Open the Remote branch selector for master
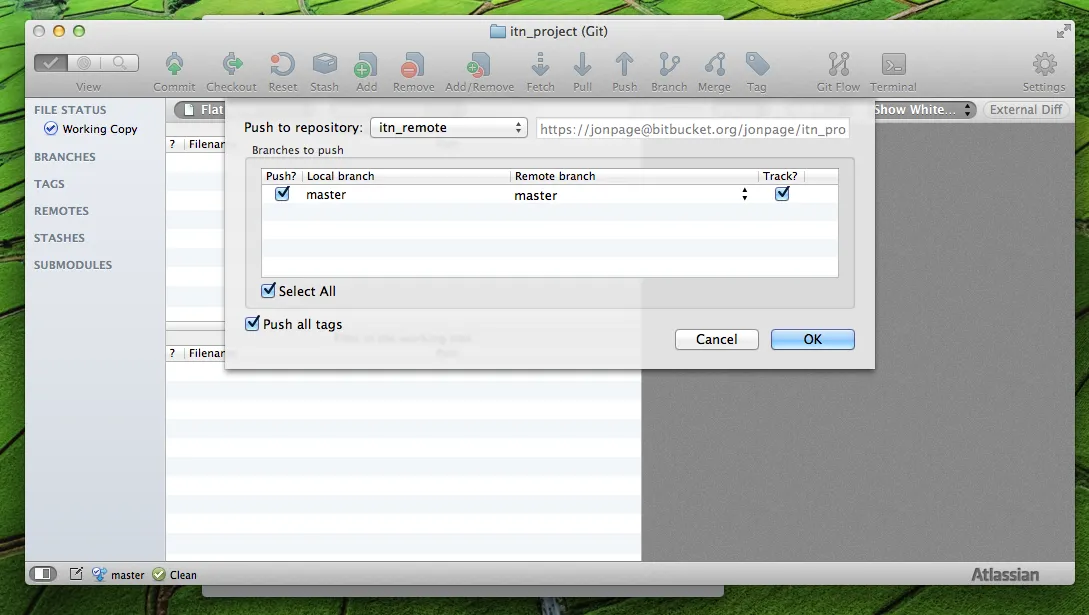The image size is (1089, 615). click(744, 194)
